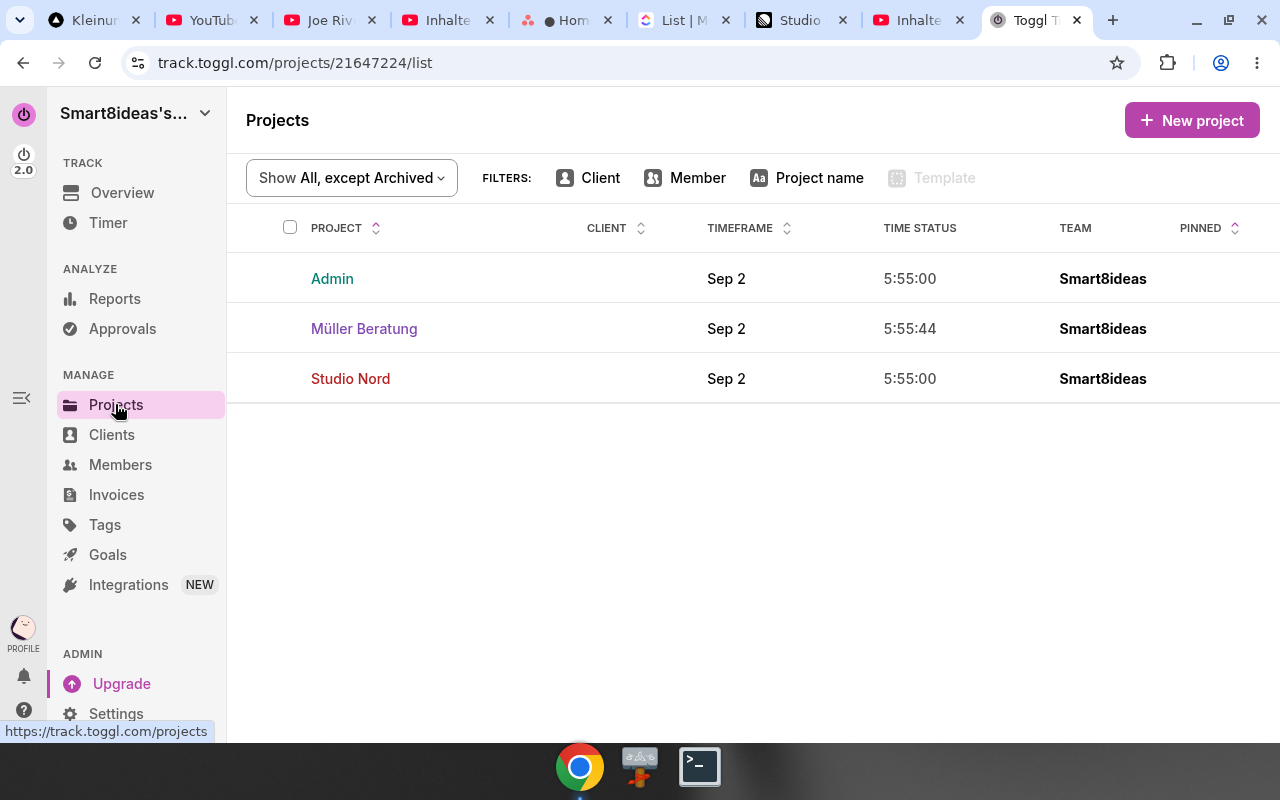Expand the Smart8ideas workspace switcher

pyautogui.click(x=136, y=113)
